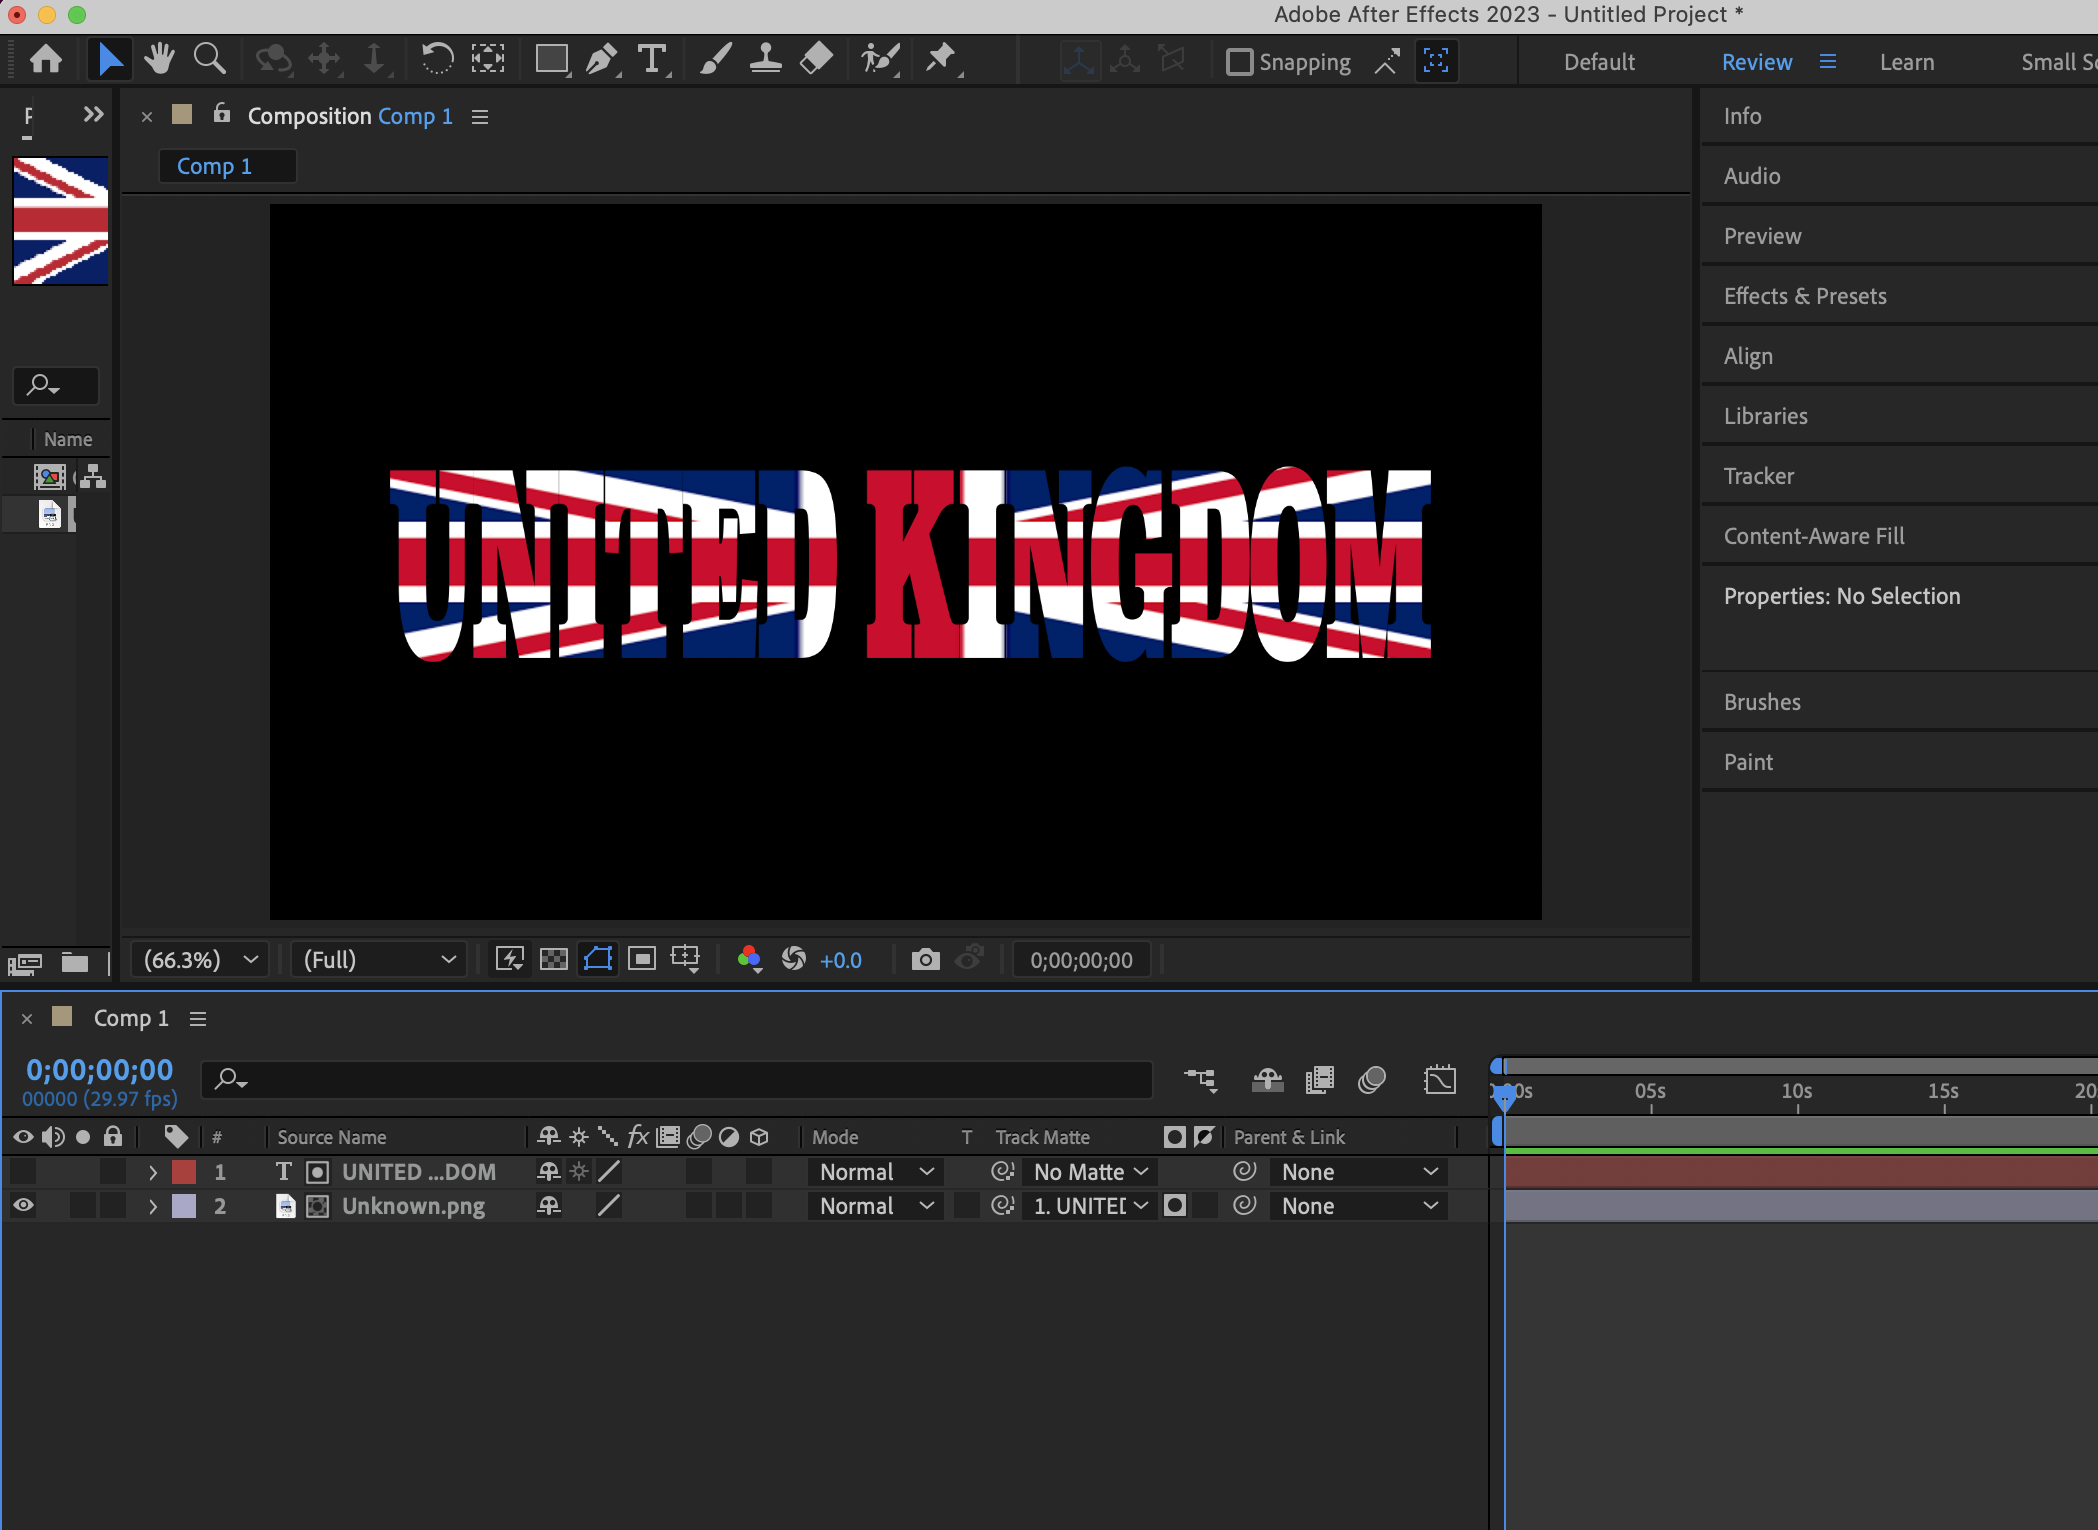Click the red label color of layer 1
2098x1530 pixels.
coord(184,1172)
